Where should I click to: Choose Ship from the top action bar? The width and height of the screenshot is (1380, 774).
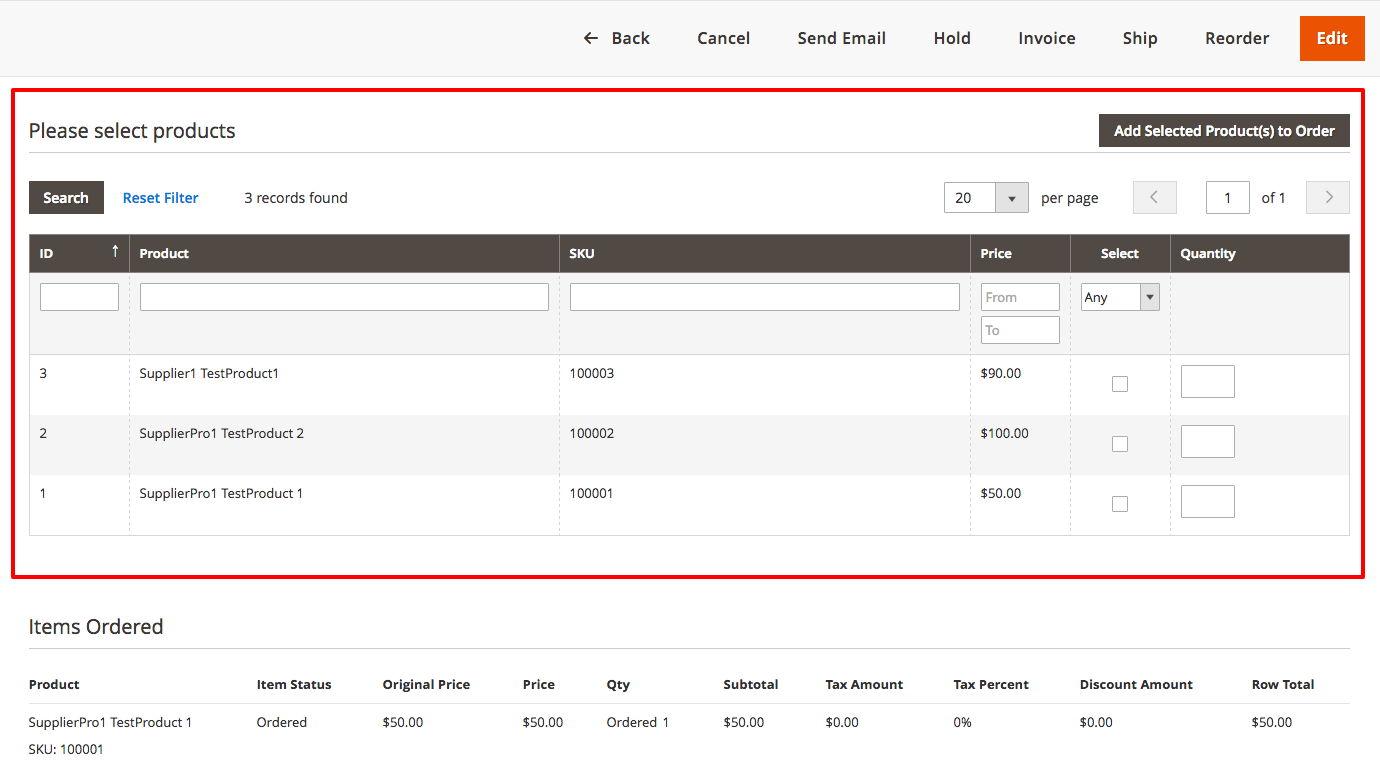pyautogui.click(x=1139, y=38)
